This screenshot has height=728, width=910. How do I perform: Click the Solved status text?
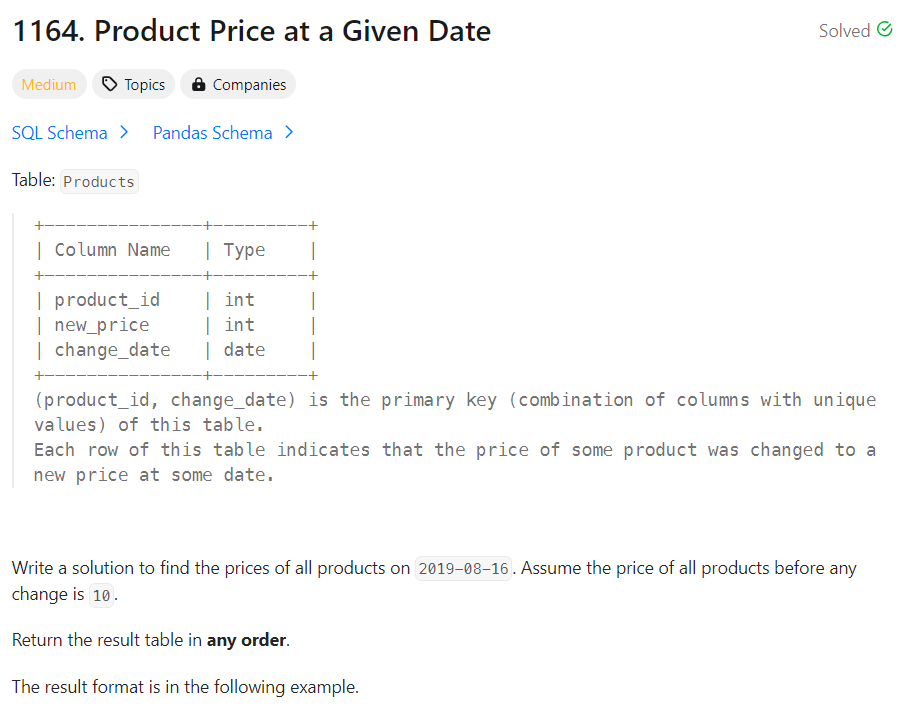coord(844,31)
